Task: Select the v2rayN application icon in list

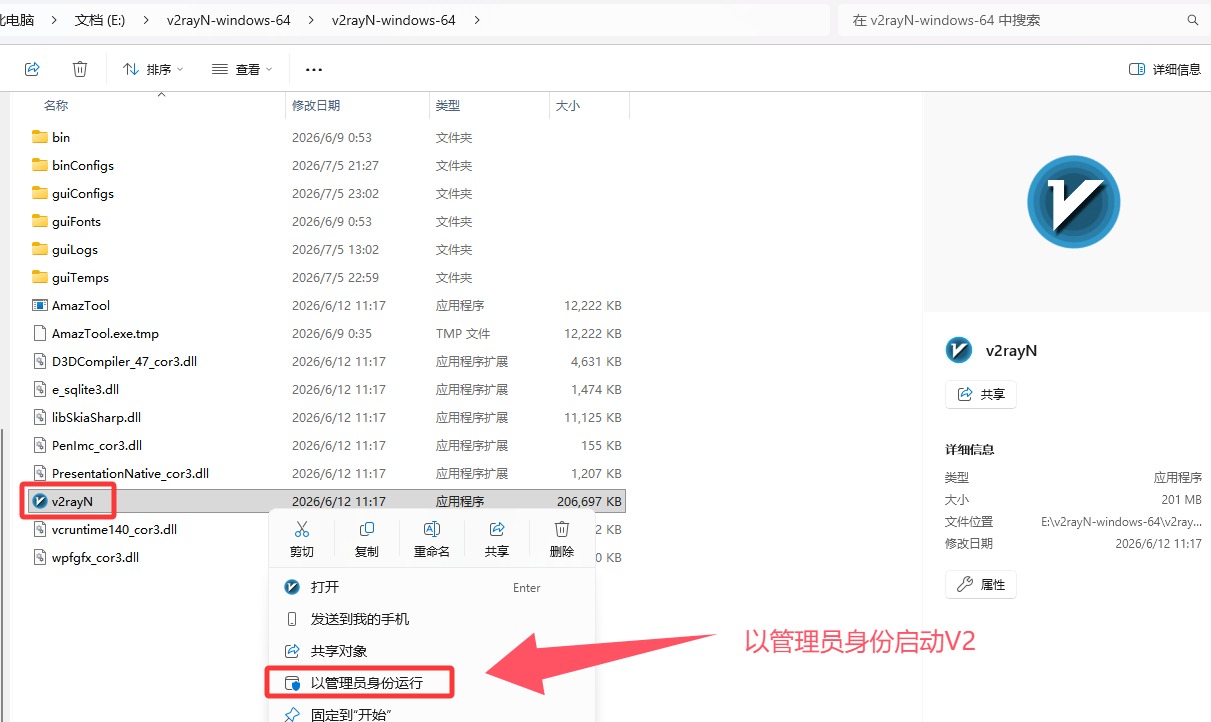Action: pos(40,501)
